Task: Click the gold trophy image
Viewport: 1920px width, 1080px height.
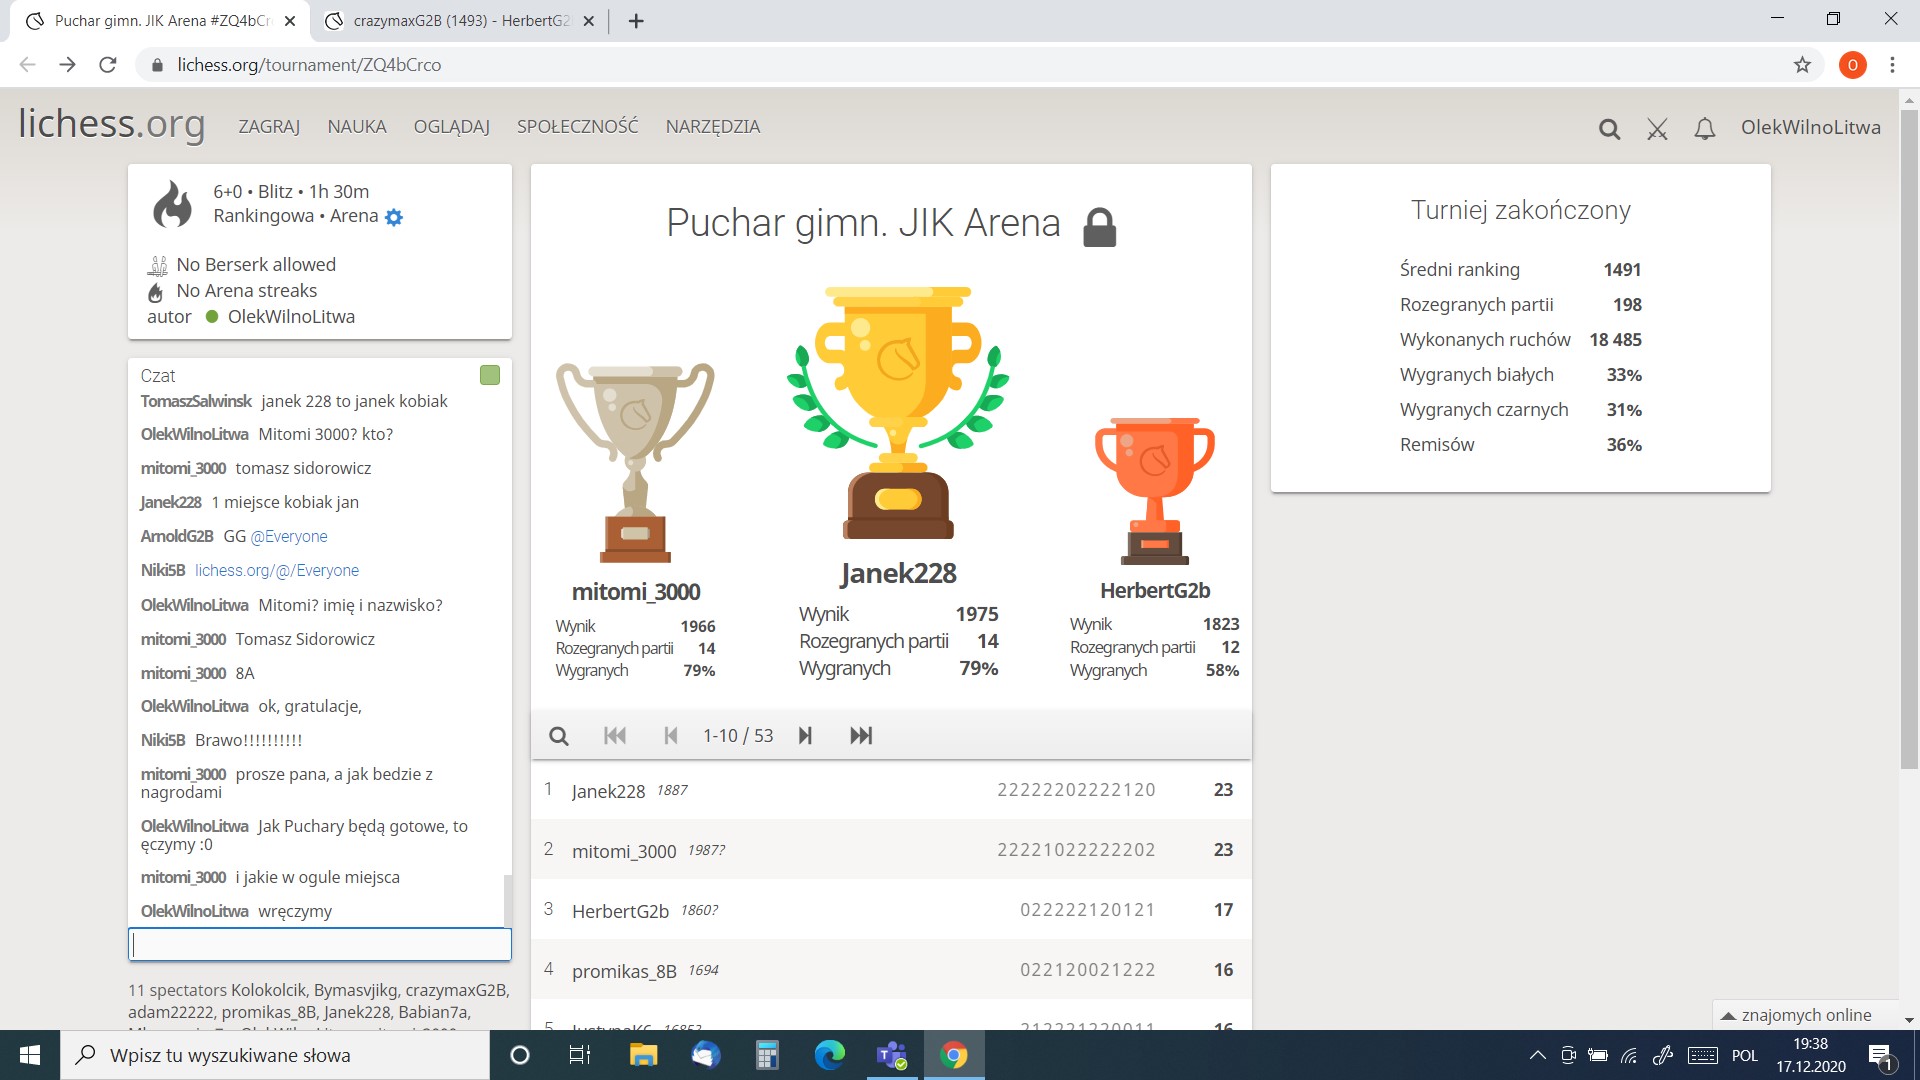Action: [x=898, y=412]
